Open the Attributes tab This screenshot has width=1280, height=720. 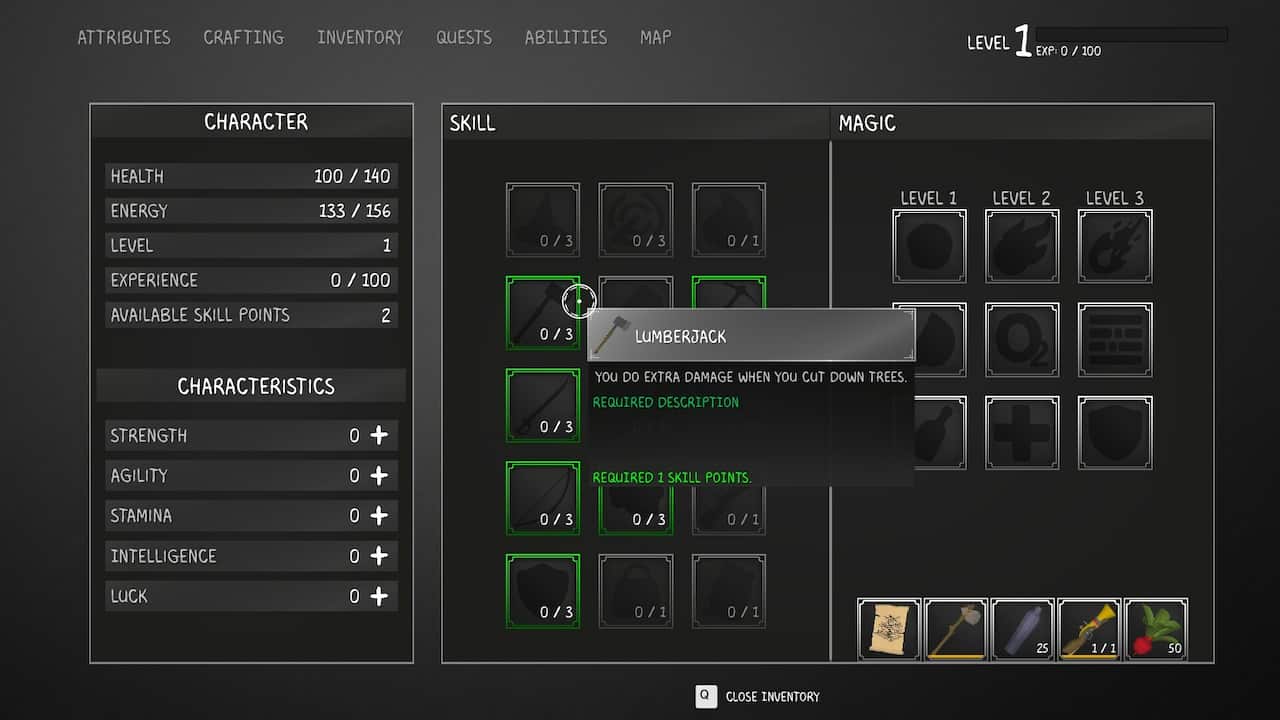point(124,37)
